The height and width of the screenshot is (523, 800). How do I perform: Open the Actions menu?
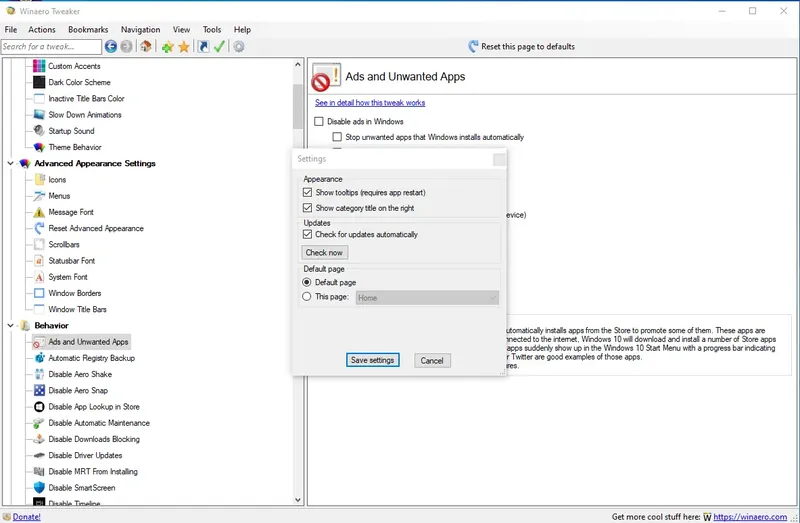[x=42, y=30]
